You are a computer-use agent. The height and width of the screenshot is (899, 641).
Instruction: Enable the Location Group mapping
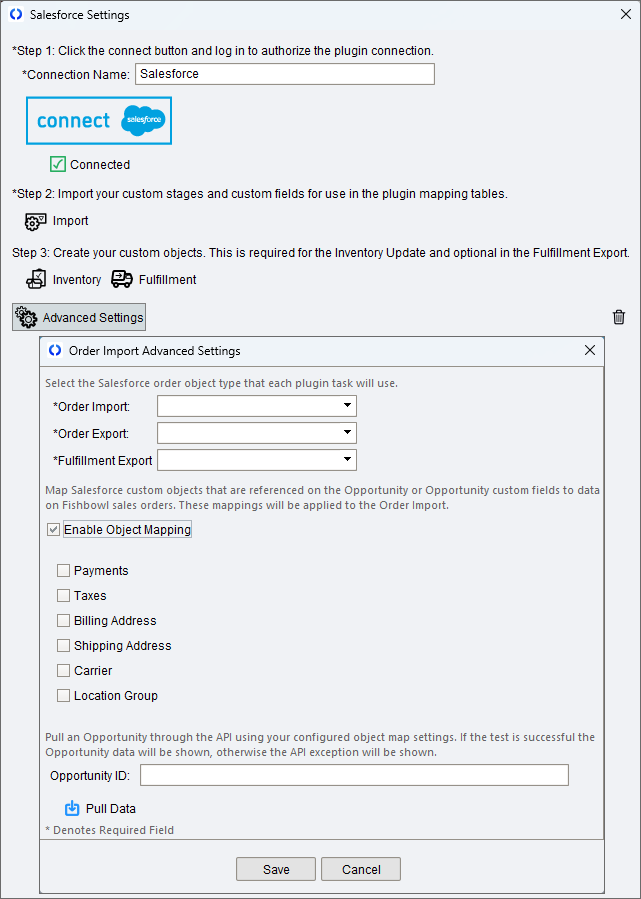click(62, 695)
